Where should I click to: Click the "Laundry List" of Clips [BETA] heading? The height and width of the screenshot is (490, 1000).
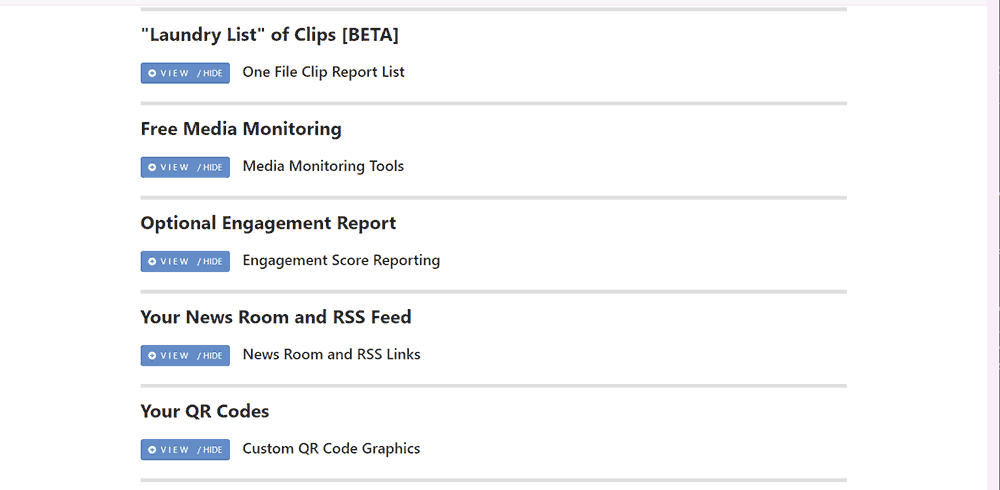pyautogui.click(x=269, y=35)
